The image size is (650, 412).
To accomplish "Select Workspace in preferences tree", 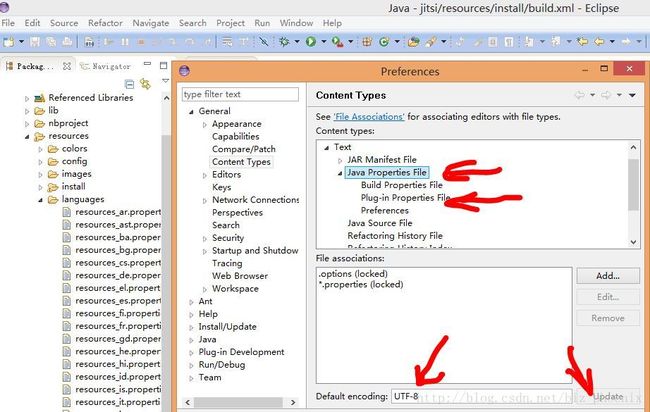I will (235, 288).
